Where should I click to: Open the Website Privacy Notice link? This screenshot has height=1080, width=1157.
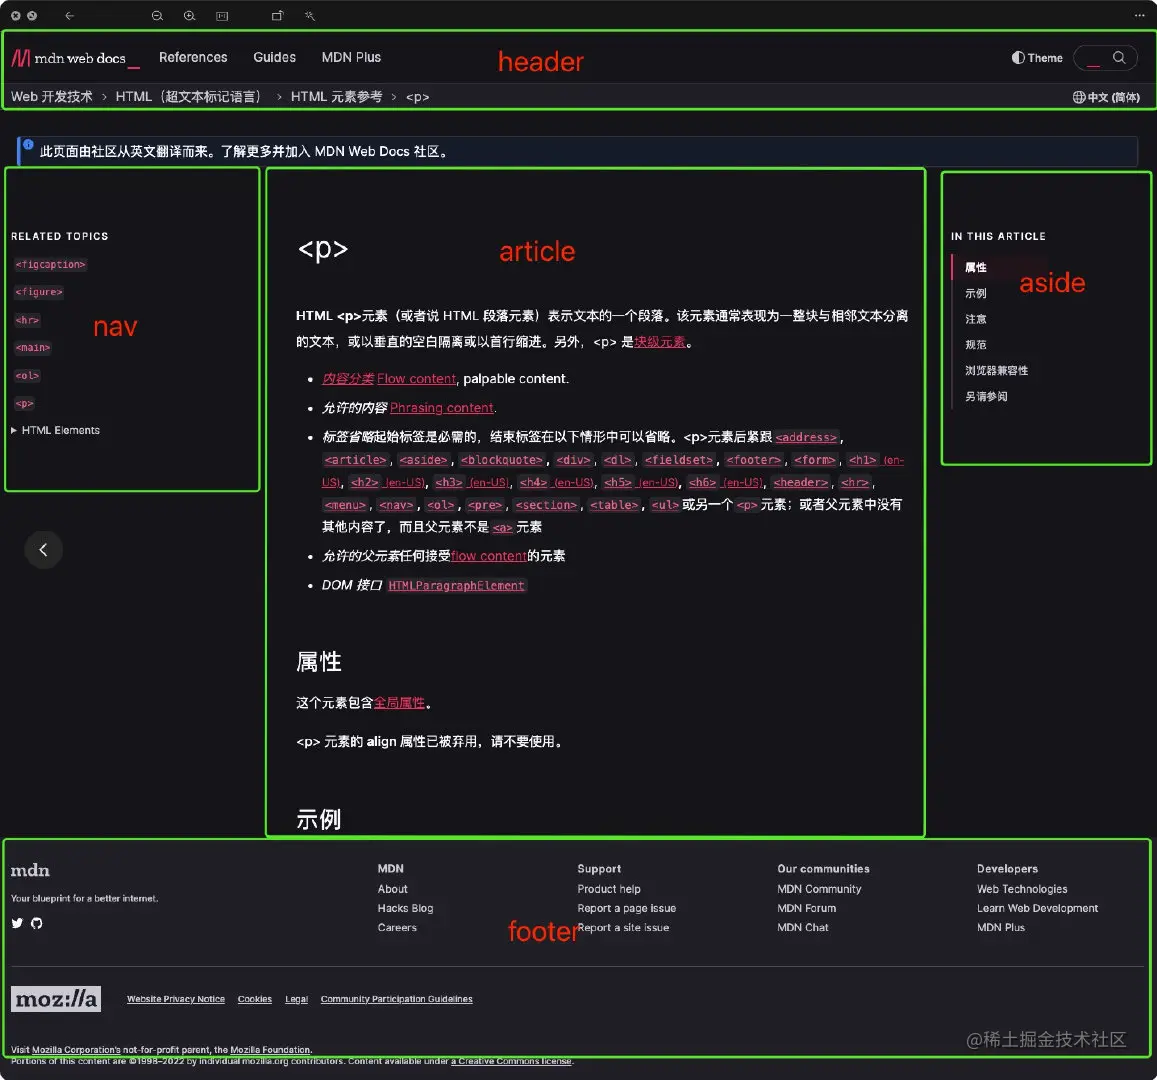[x=176, y=999]
